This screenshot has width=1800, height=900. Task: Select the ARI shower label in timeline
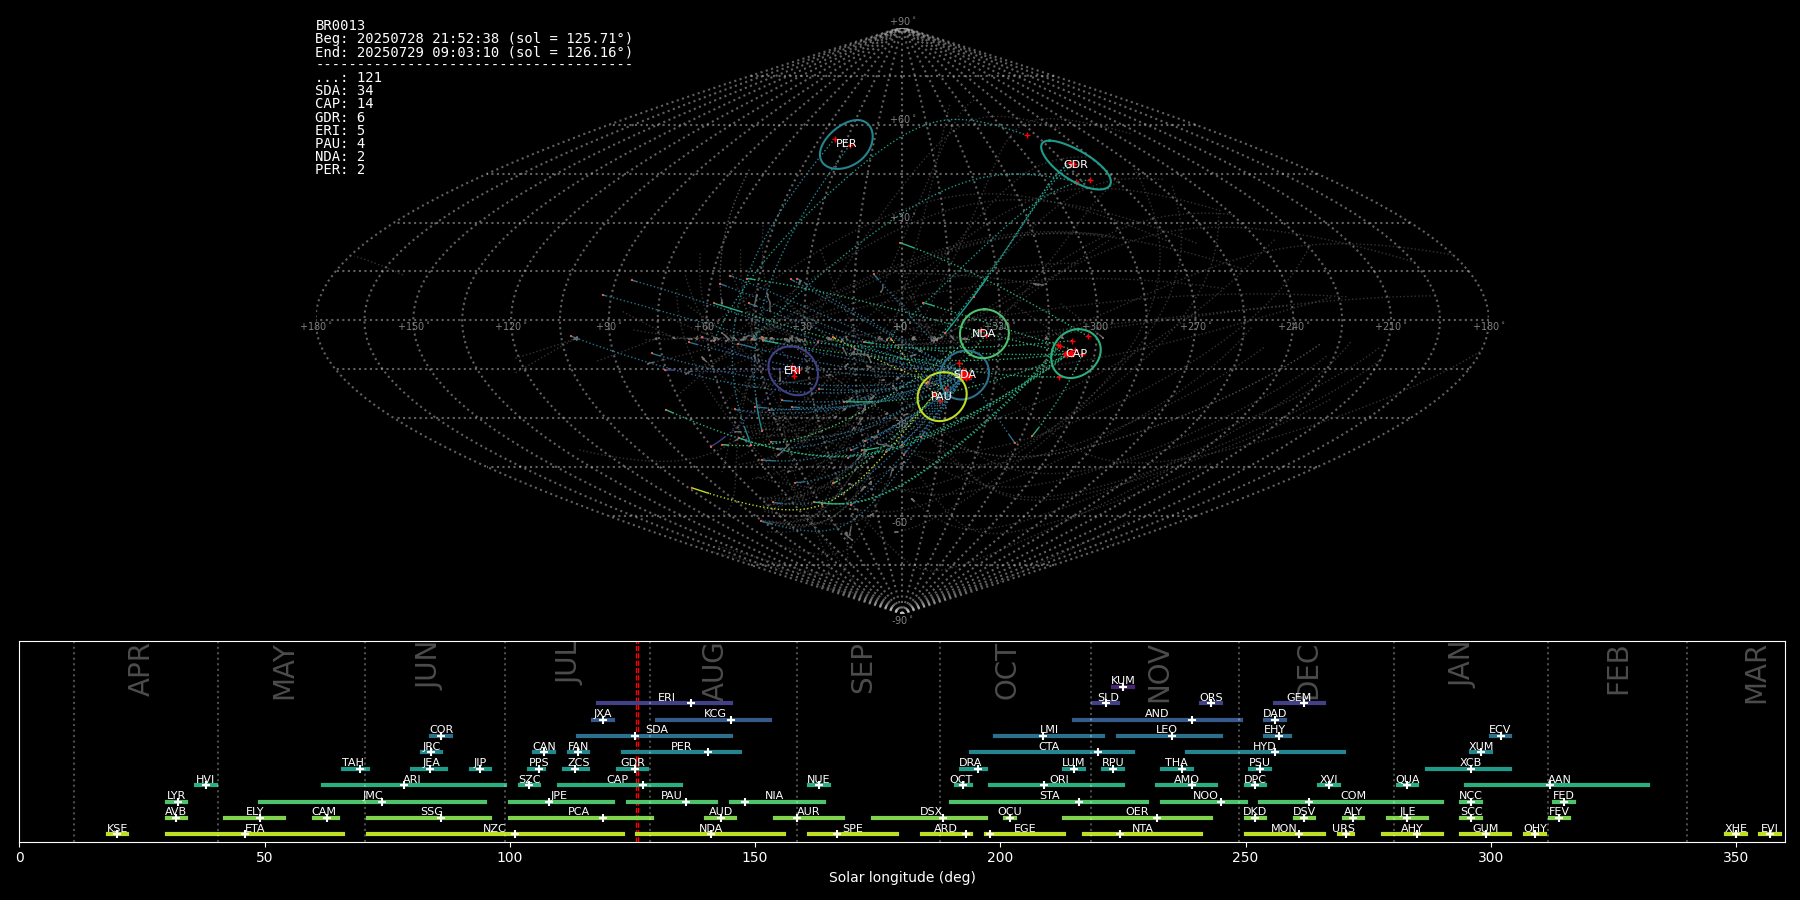click(412, 780)
